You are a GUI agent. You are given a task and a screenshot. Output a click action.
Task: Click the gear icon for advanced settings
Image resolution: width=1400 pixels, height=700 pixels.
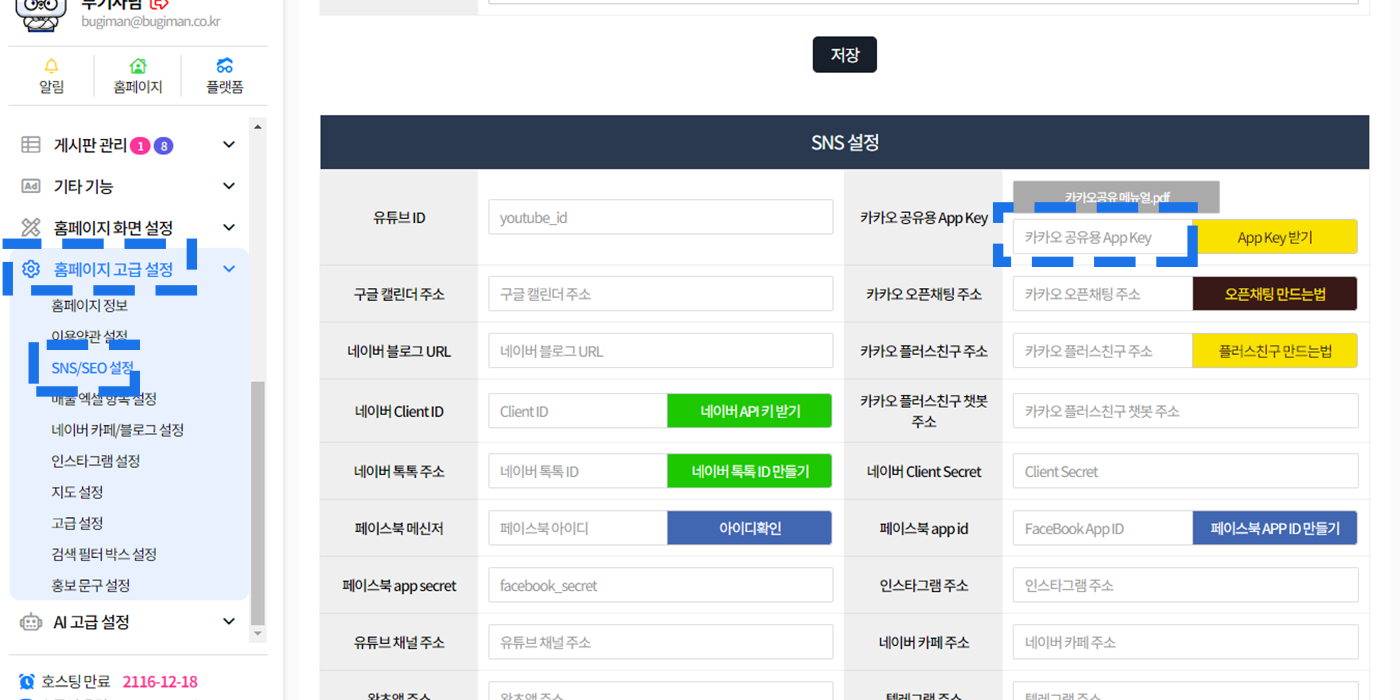pyautogui.click(x=31, y=269)
